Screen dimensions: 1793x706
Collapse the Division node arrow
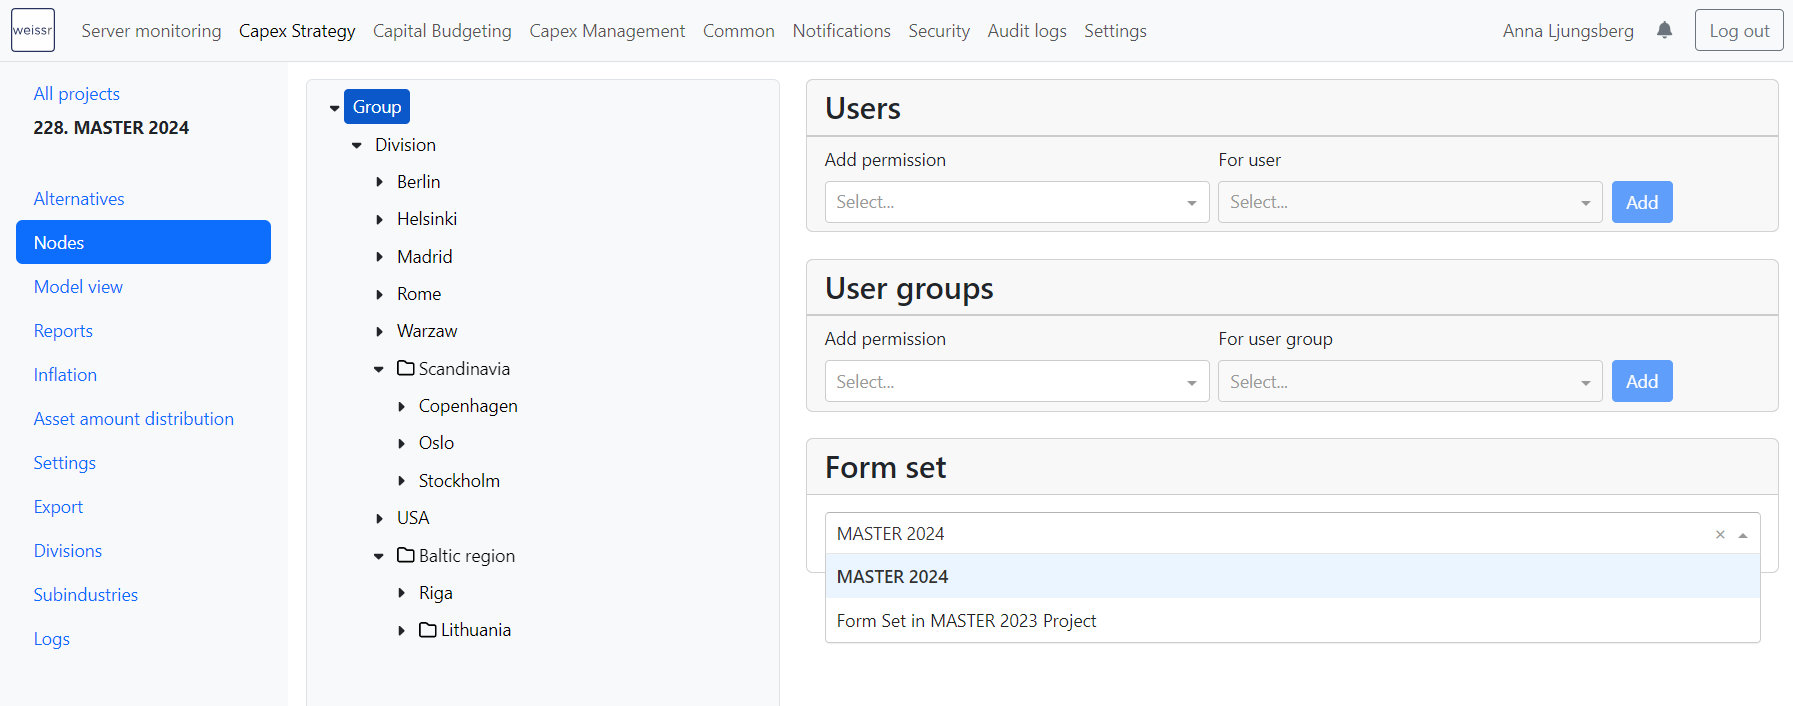[357, 145]
